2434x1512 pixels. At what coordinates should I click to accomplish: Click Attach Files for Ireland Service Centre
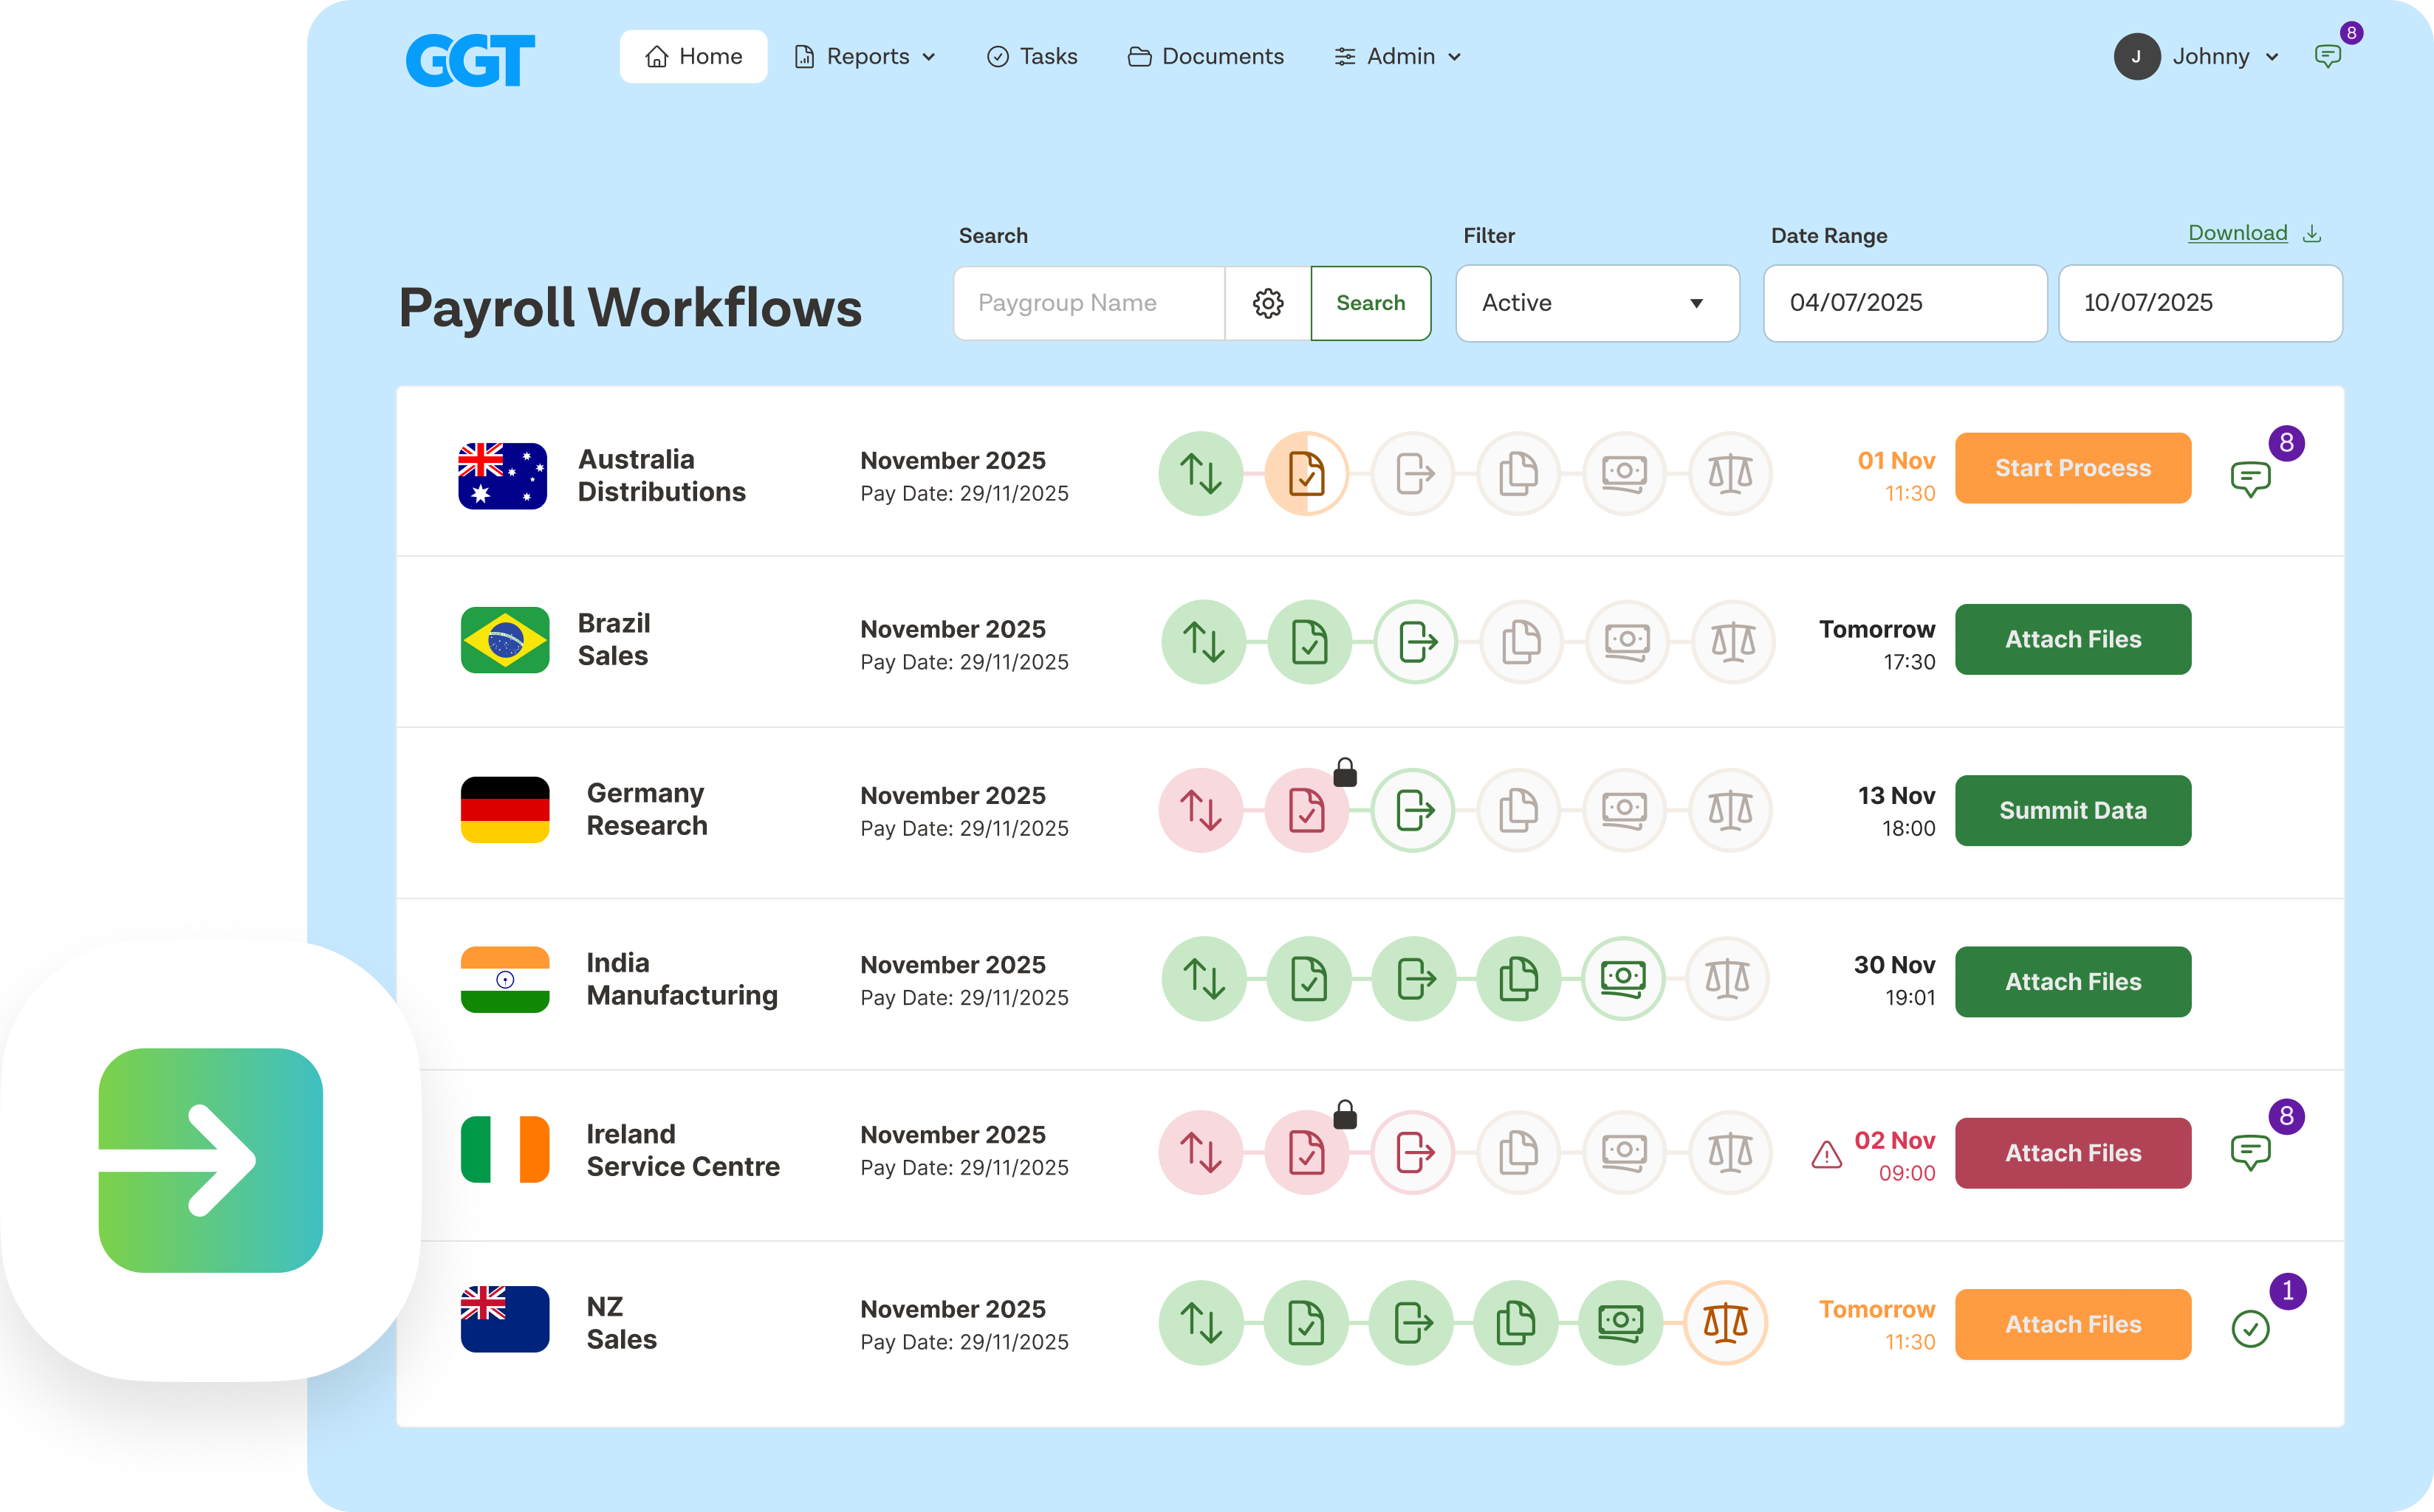[x=2073, y=1153]
